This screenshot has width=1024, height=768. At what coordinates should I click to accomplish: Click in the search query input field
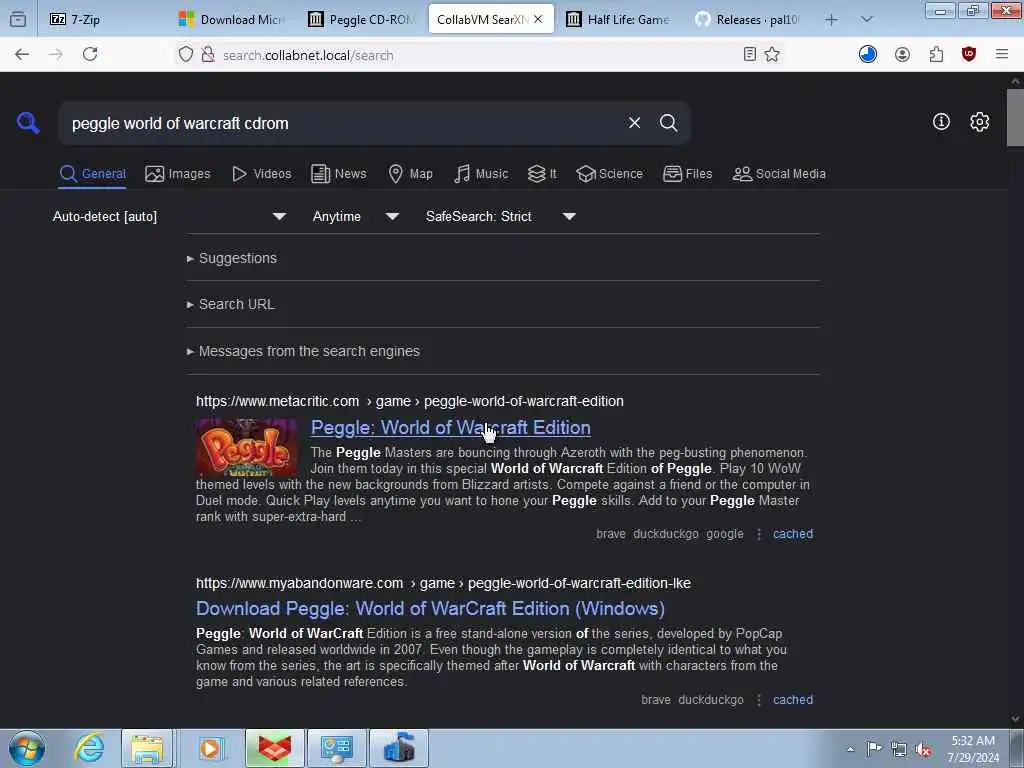tap(343, 123)
